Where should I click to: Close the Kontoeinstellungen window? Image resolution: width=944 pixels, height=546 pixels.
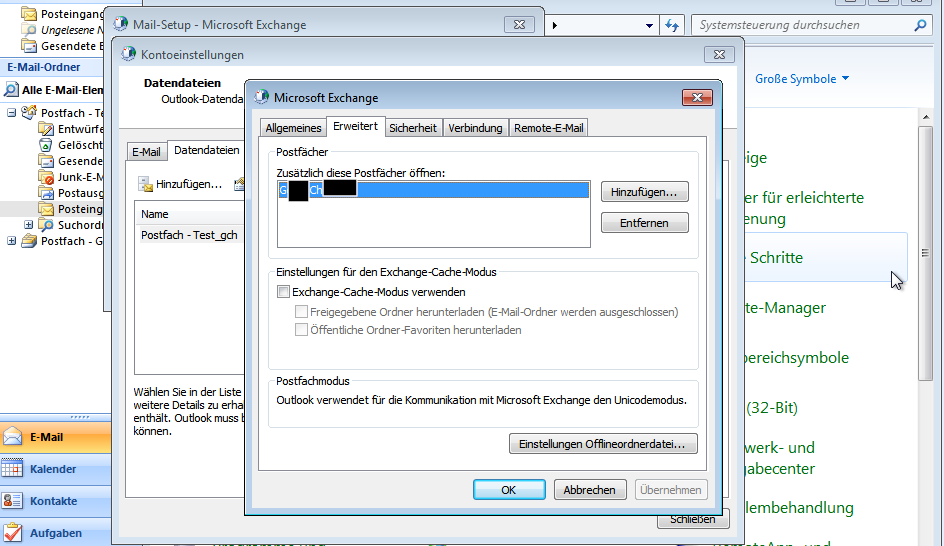point(719,55)
